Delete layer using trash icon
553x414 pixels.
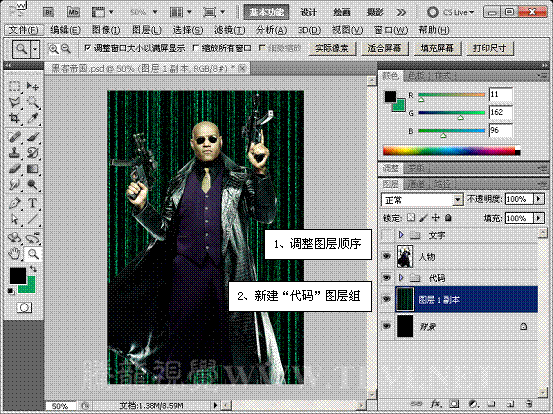click(x=528, y=404)
